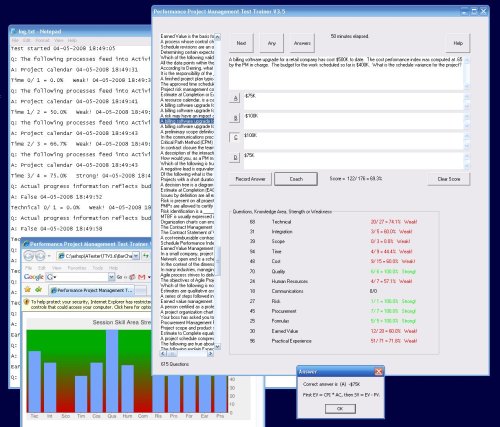Click the Human Resources knowledge area row
Screen dimensions: 500x427
[x=333, y=281]
